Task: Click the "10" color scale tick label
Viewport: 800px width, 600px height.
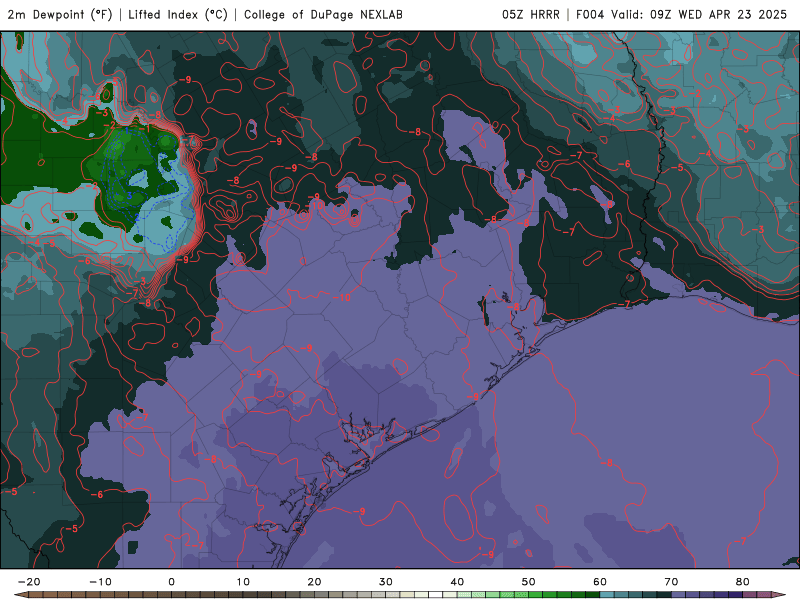Action: (x=243, y=582)
